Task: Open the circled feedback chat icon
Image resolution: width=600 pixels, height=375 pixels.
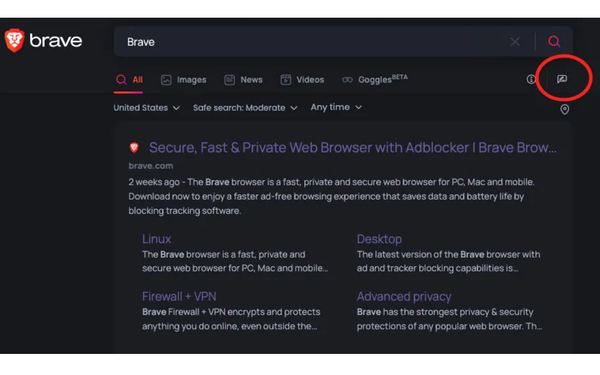Action: [x=562, y=79]
